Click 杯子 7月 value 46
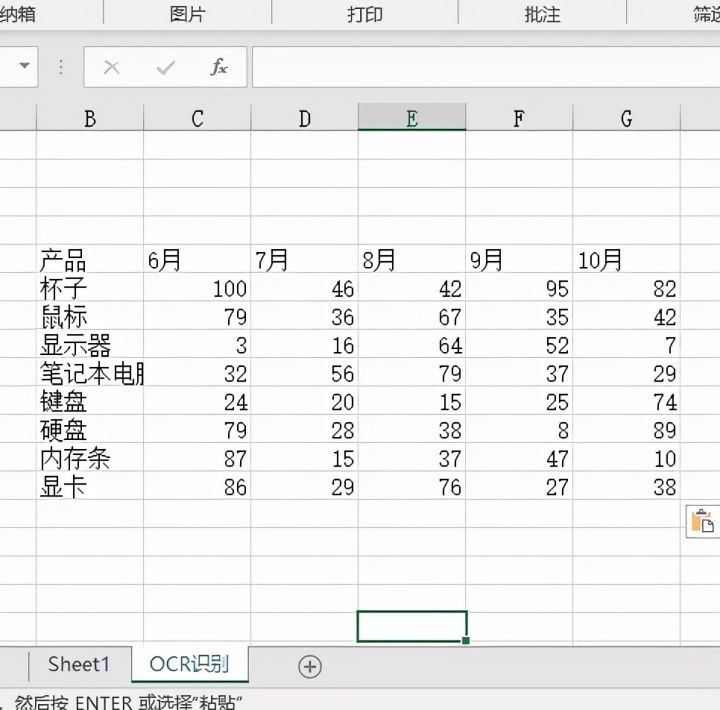The width and height of the screenshot is (720, 710). (304, 288)
